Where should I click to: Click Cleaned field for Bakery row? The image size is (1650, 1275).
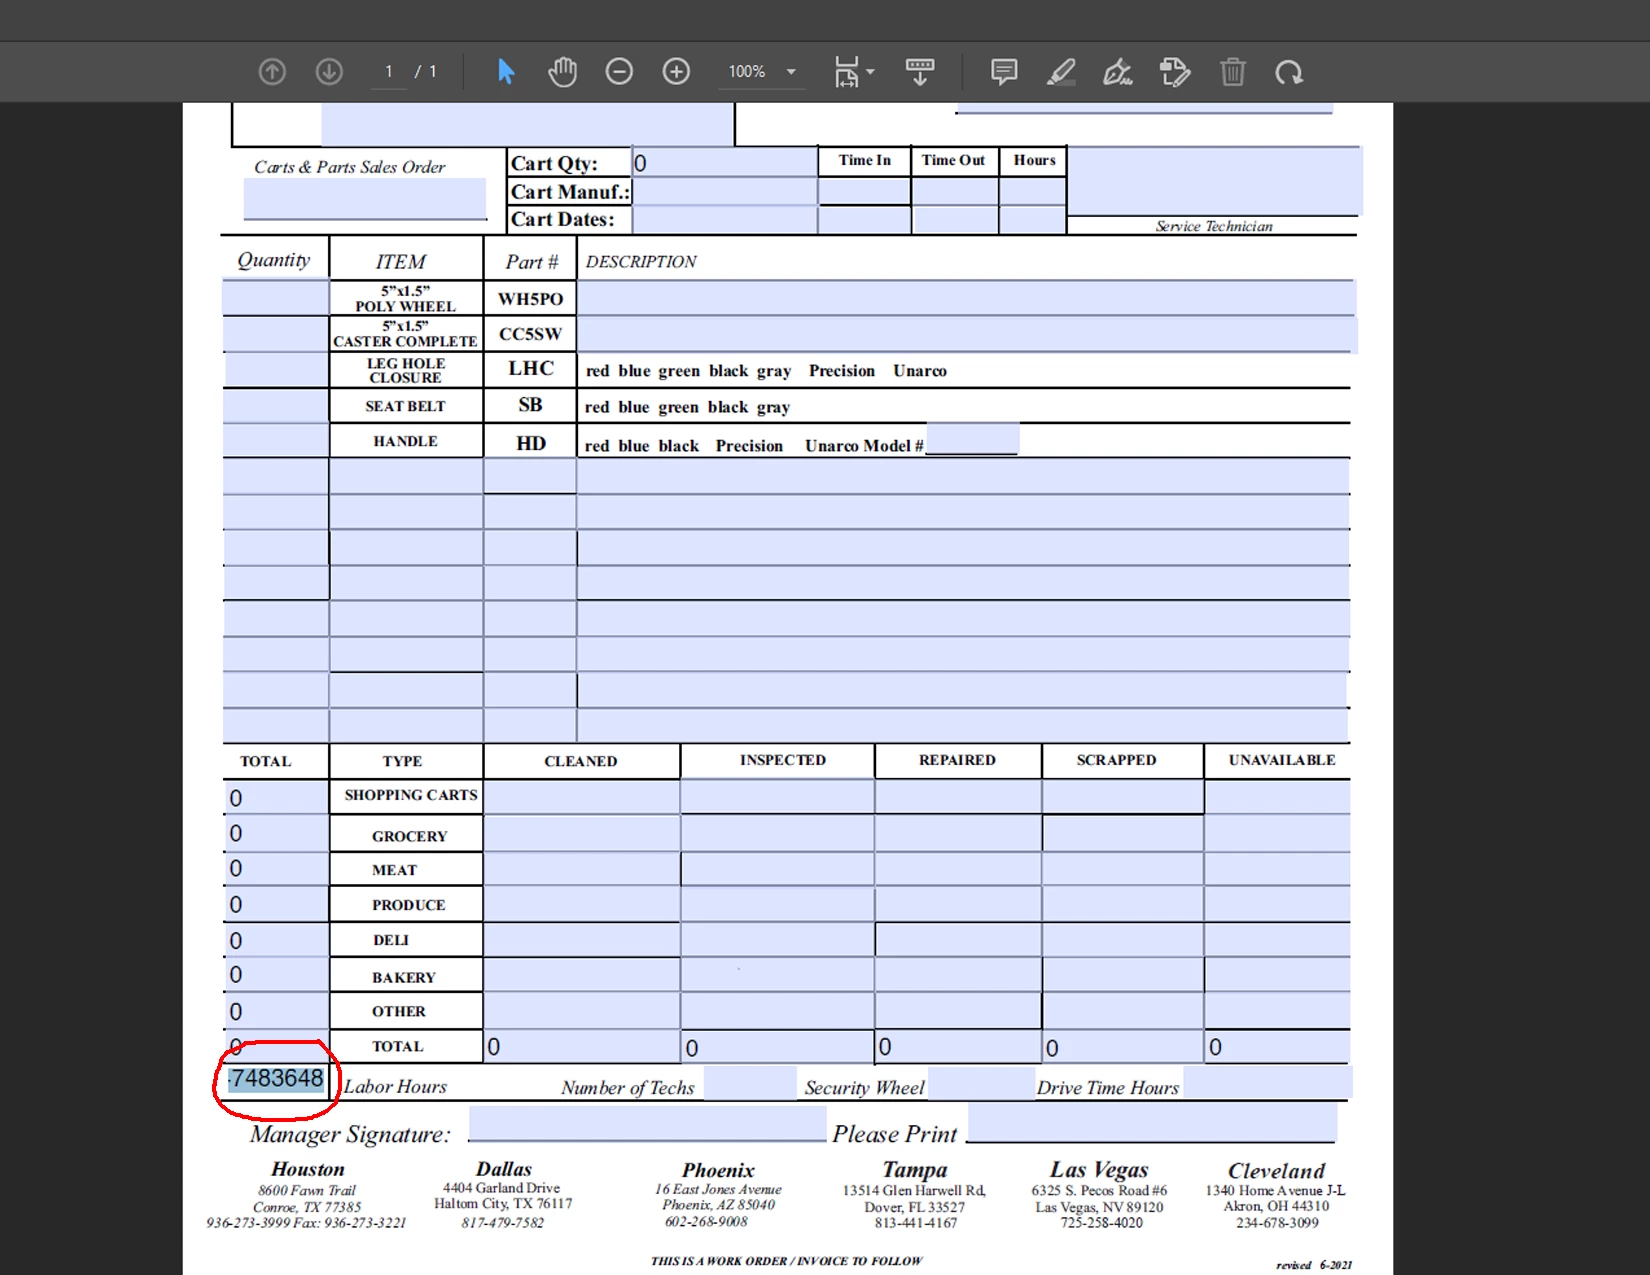[x=581, y=975]
